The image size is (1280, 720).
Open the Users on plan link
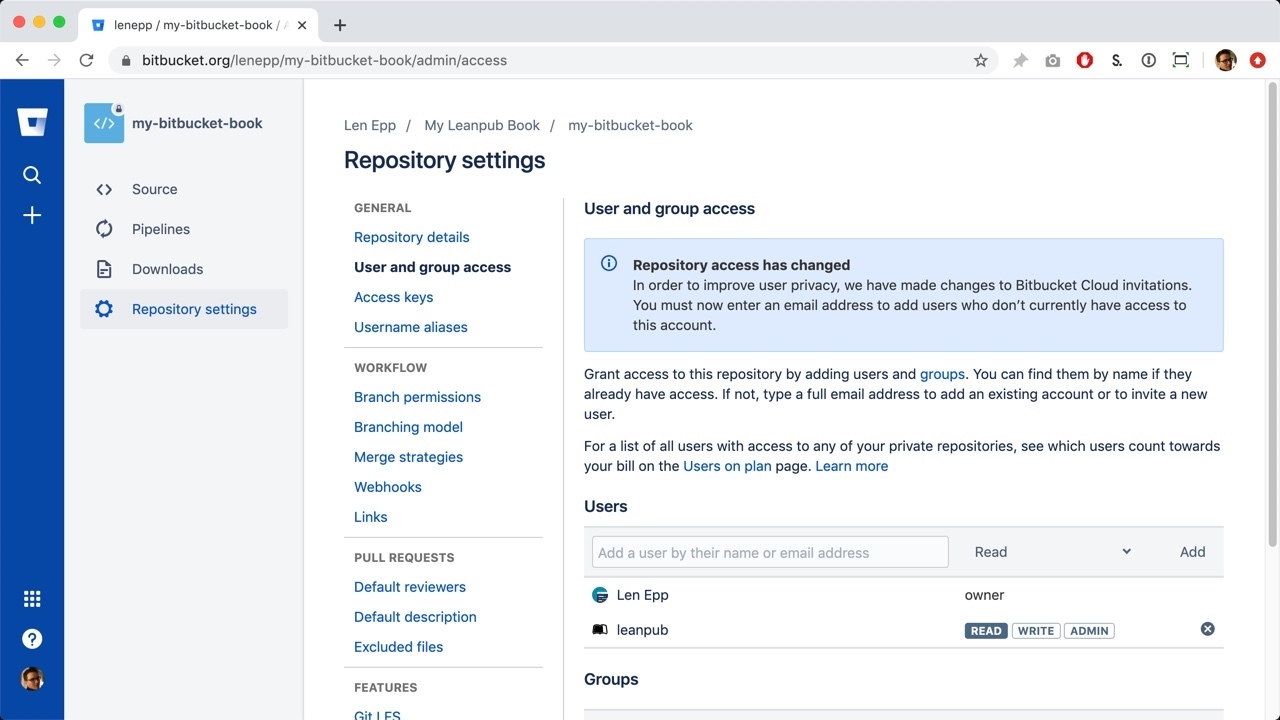coord(727,466)
